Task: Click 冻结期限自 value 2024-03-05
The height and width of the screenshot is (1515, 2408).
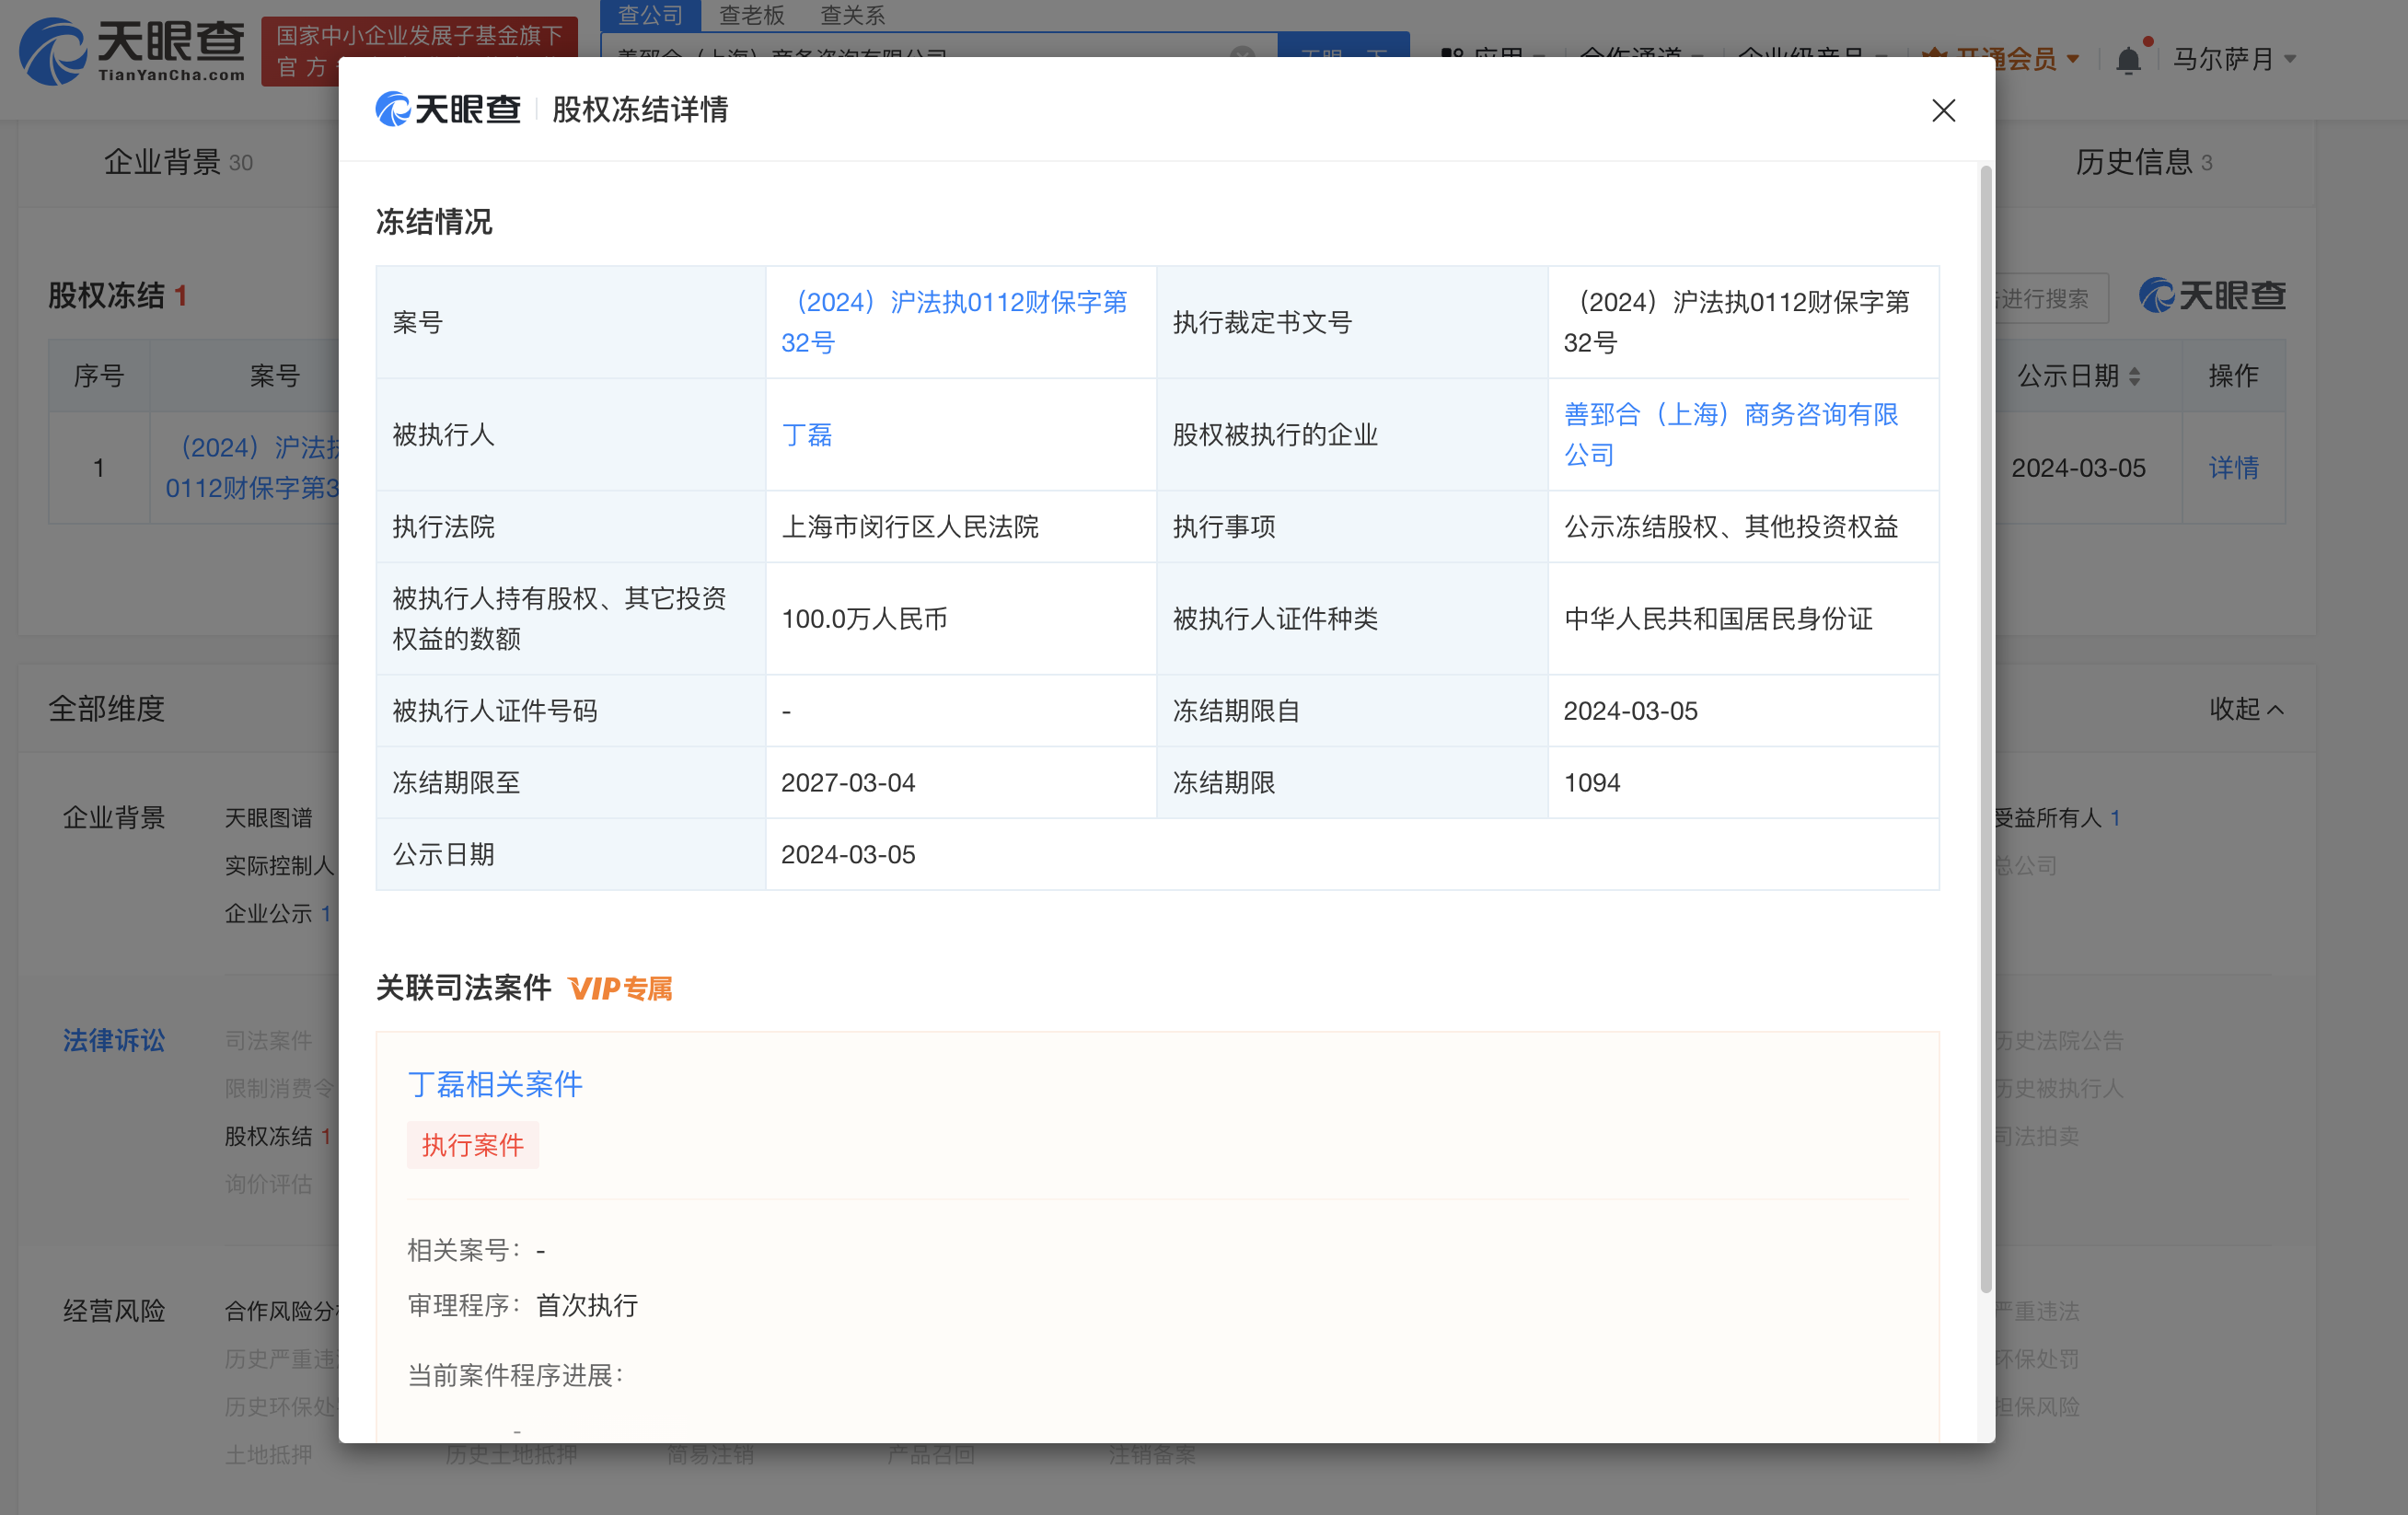Action: [1631, 710]
